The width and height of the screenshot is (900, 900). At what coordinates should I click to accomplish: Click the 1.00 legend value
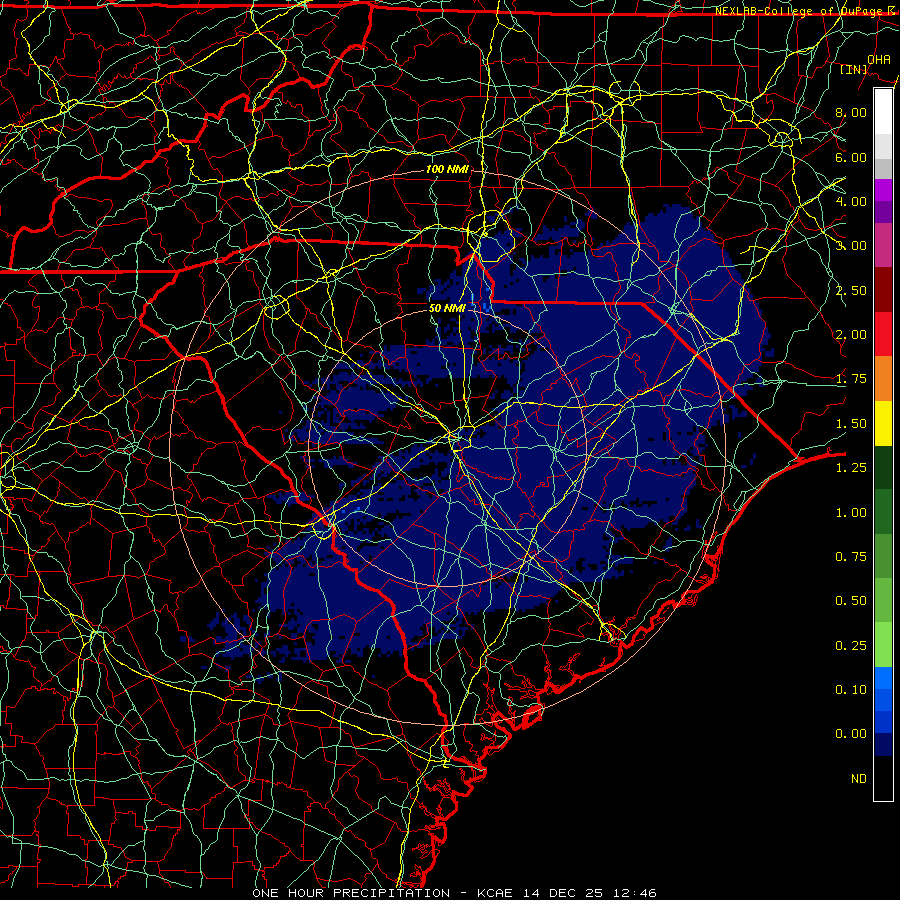[x=851, y=513]
